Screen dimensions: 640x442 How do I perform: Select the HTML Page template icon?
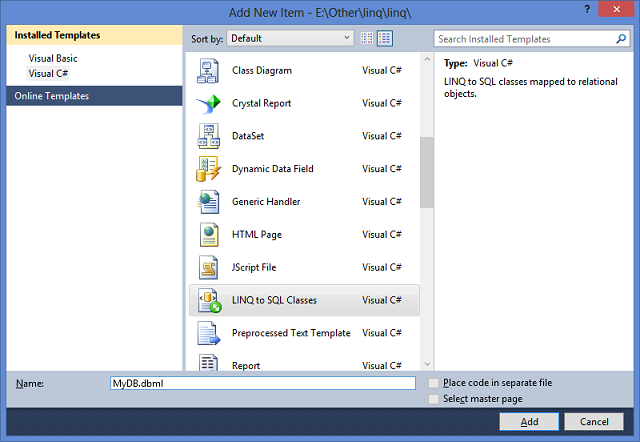pos(209,235)
